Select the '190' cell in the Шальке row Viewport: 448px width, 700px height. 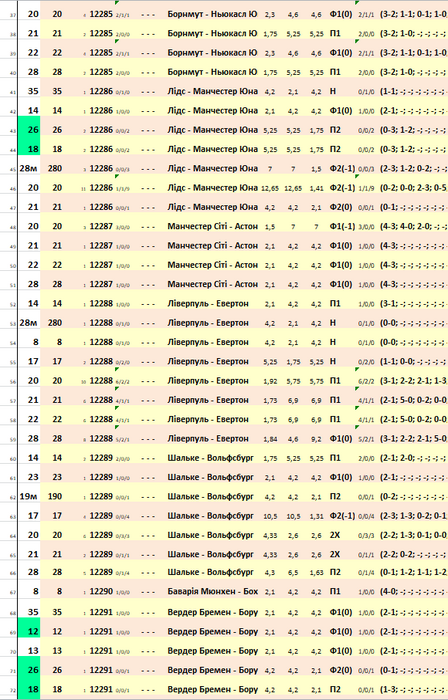coord(55,496)
